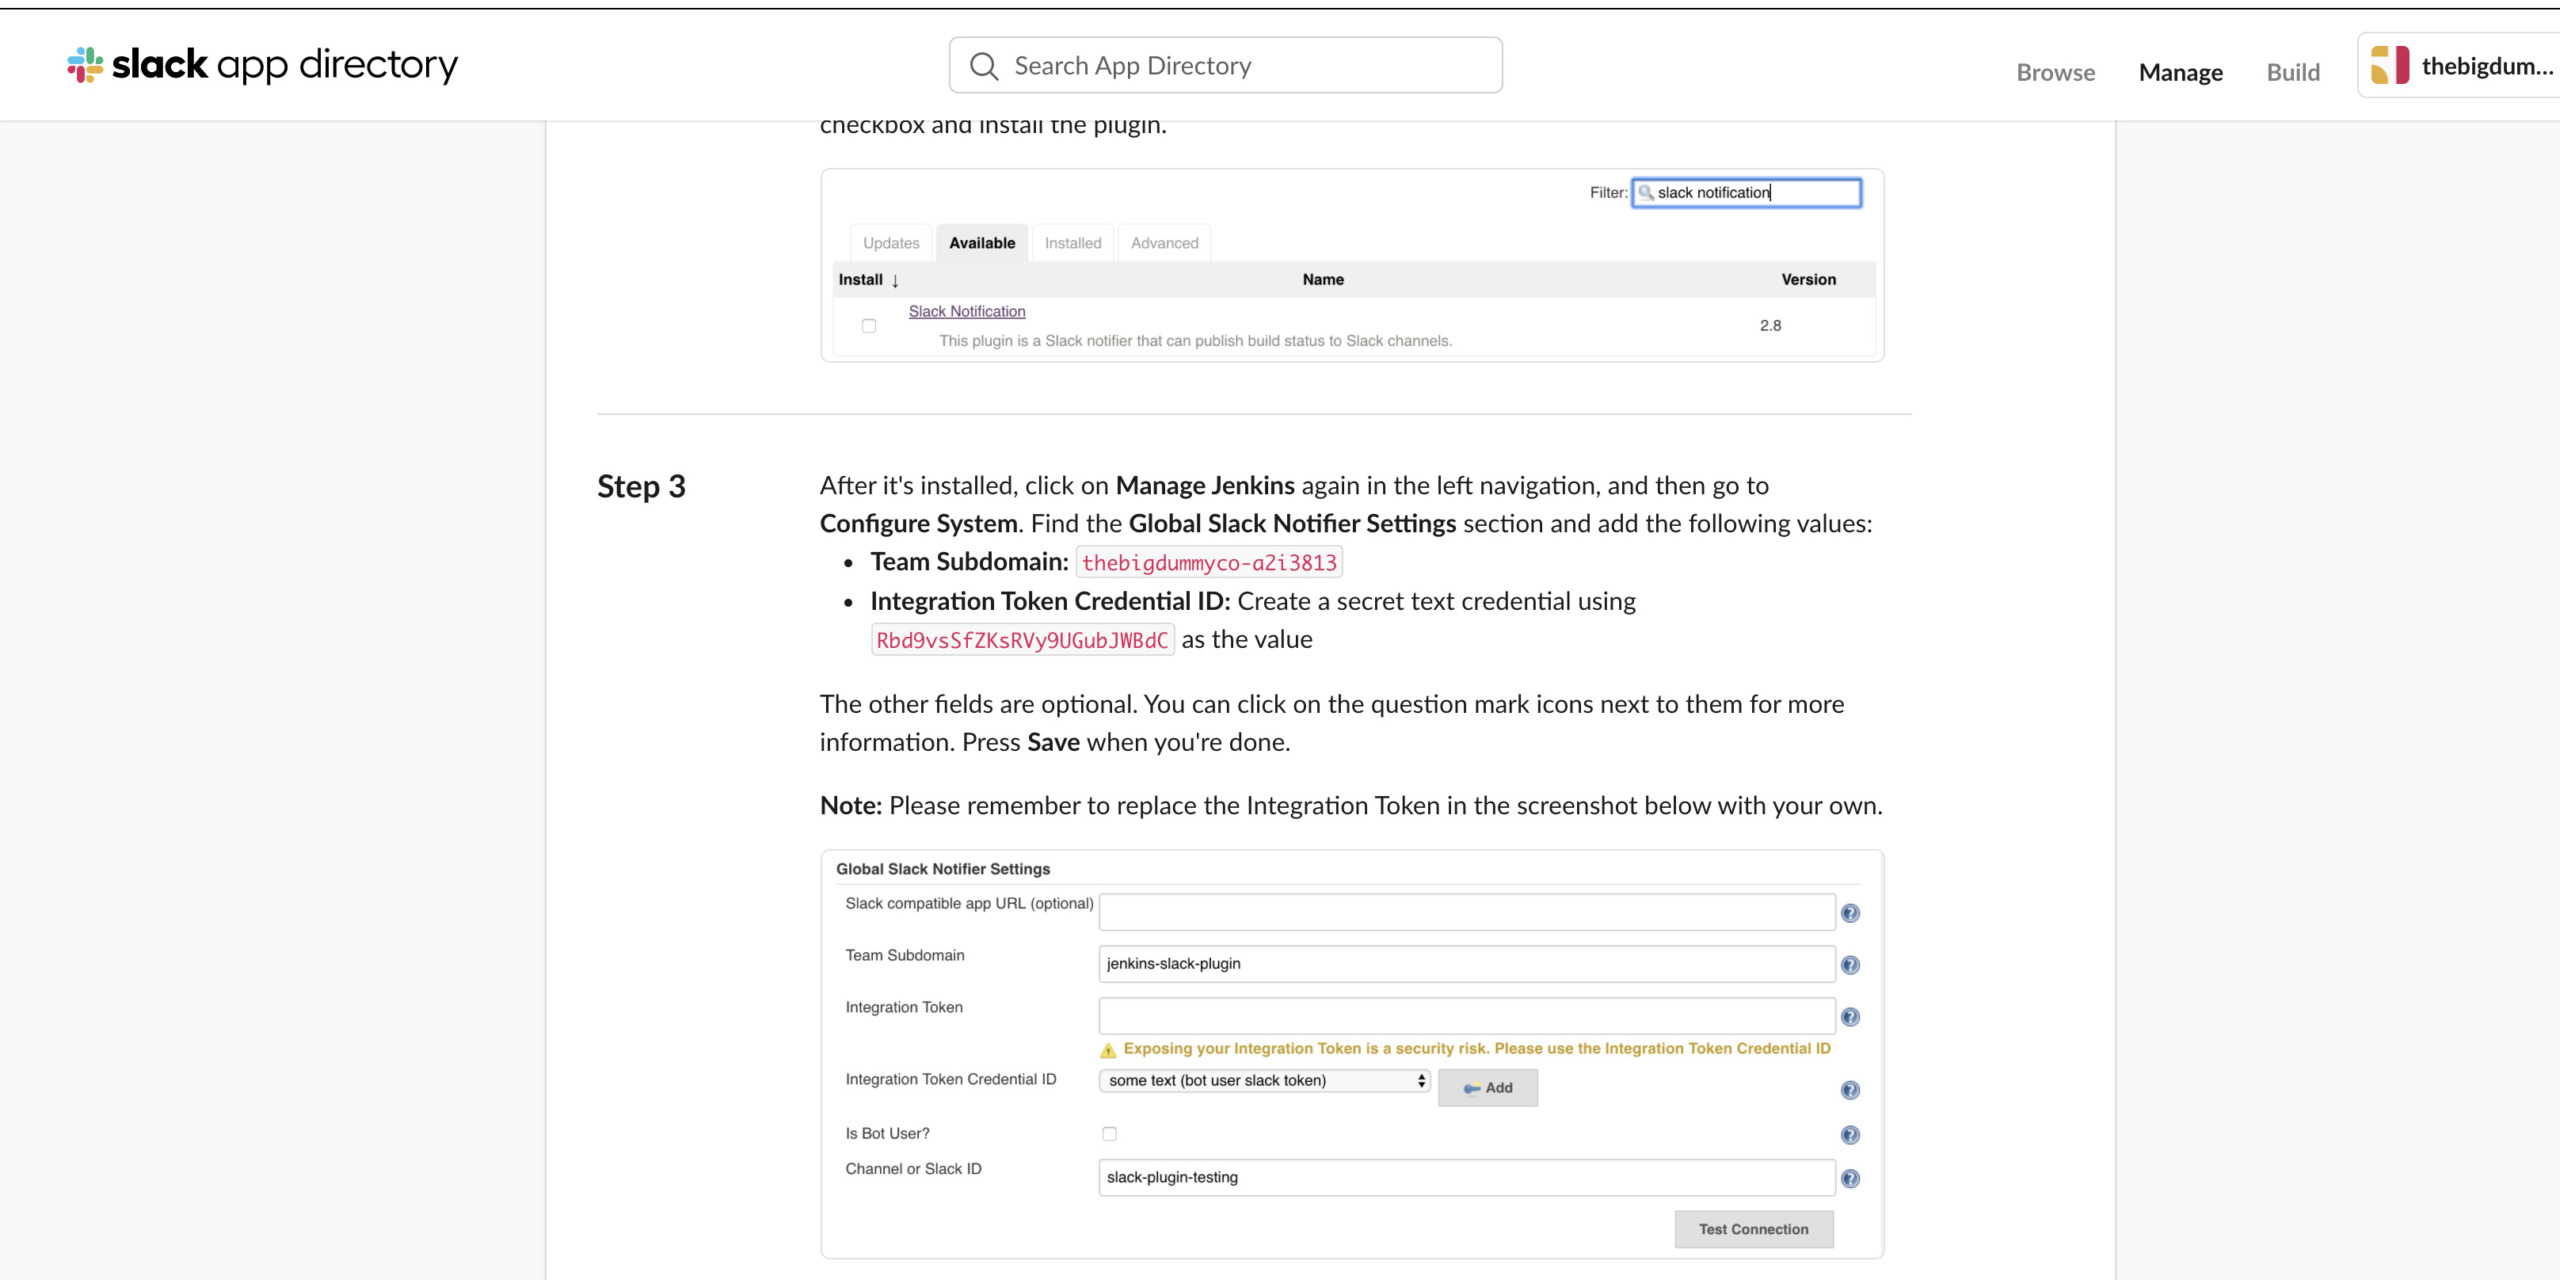This screenshot has height=1280, width=2560.
Task: Click the Slack compatible app URL field
Action: [x=1466, y=912]
